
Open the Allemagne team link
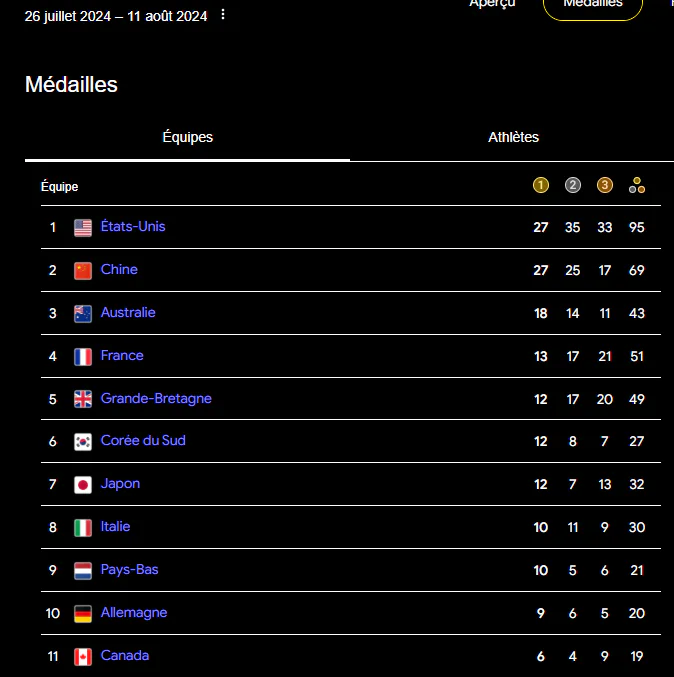(134, 613)
